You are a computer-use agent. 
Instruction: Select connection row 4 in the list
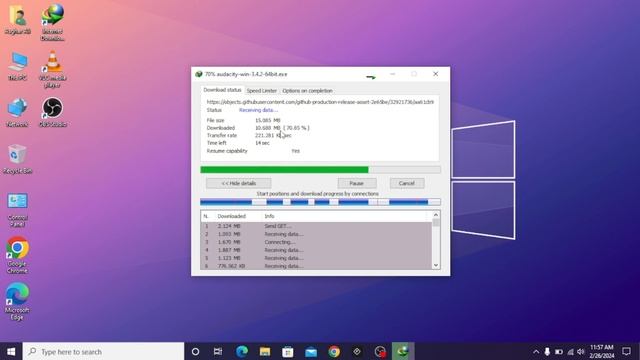pos(316,250)
